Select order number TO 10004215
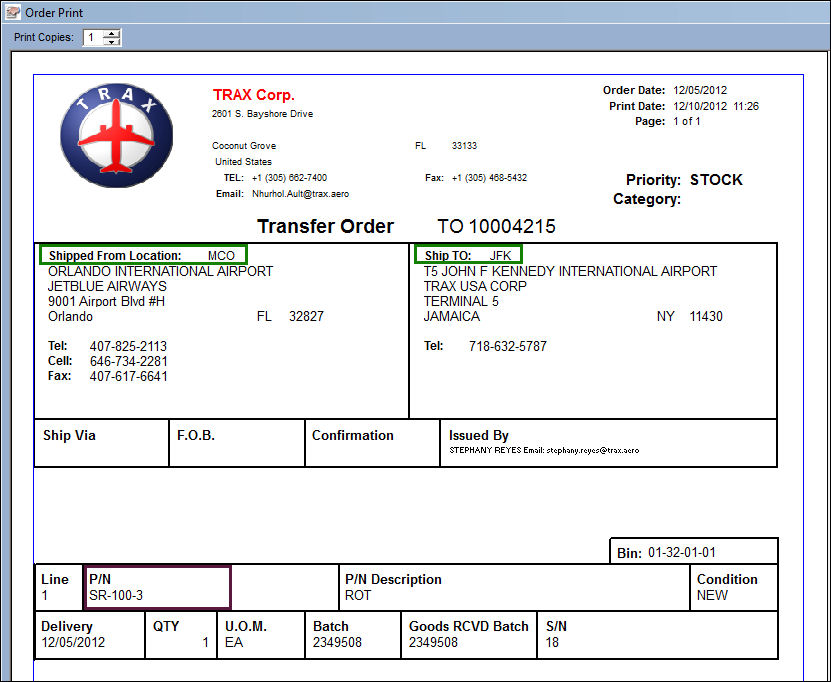This screenshot has height=682, width=831. pyautogui.click(x=496, y=226)
